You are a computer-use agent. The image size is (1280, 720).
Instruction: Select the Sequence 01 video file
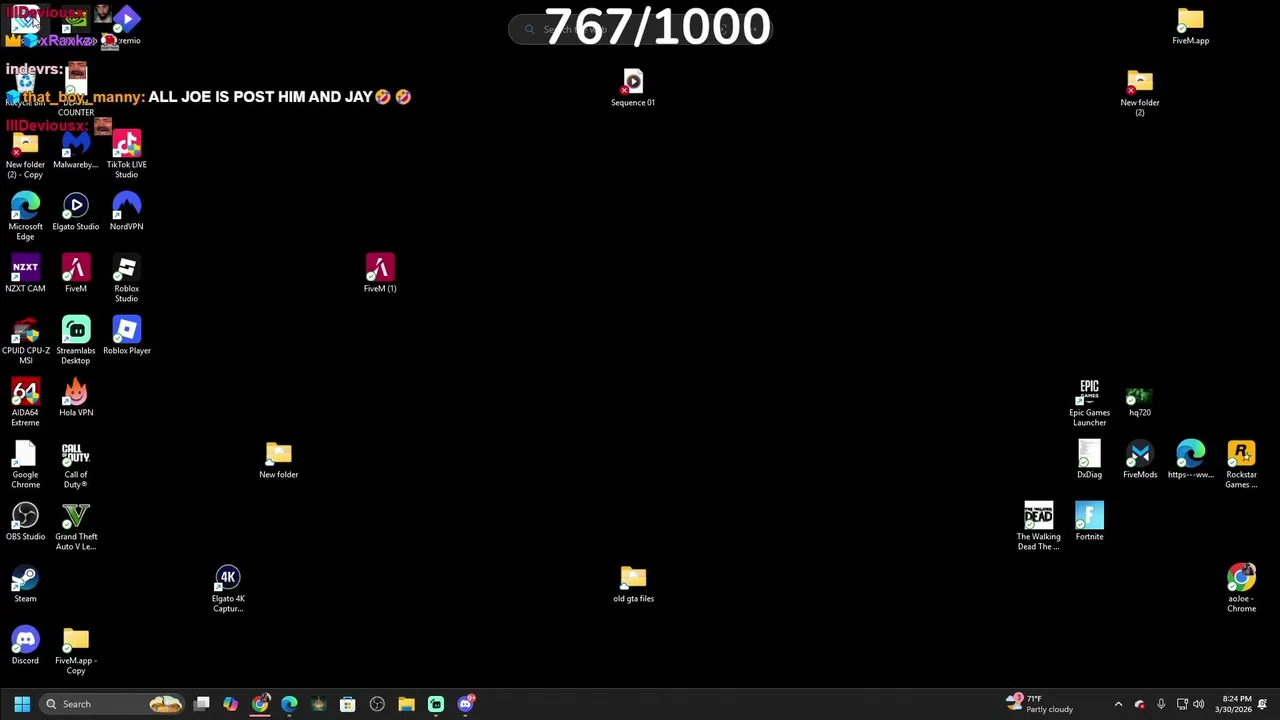[x=633, y=88]
